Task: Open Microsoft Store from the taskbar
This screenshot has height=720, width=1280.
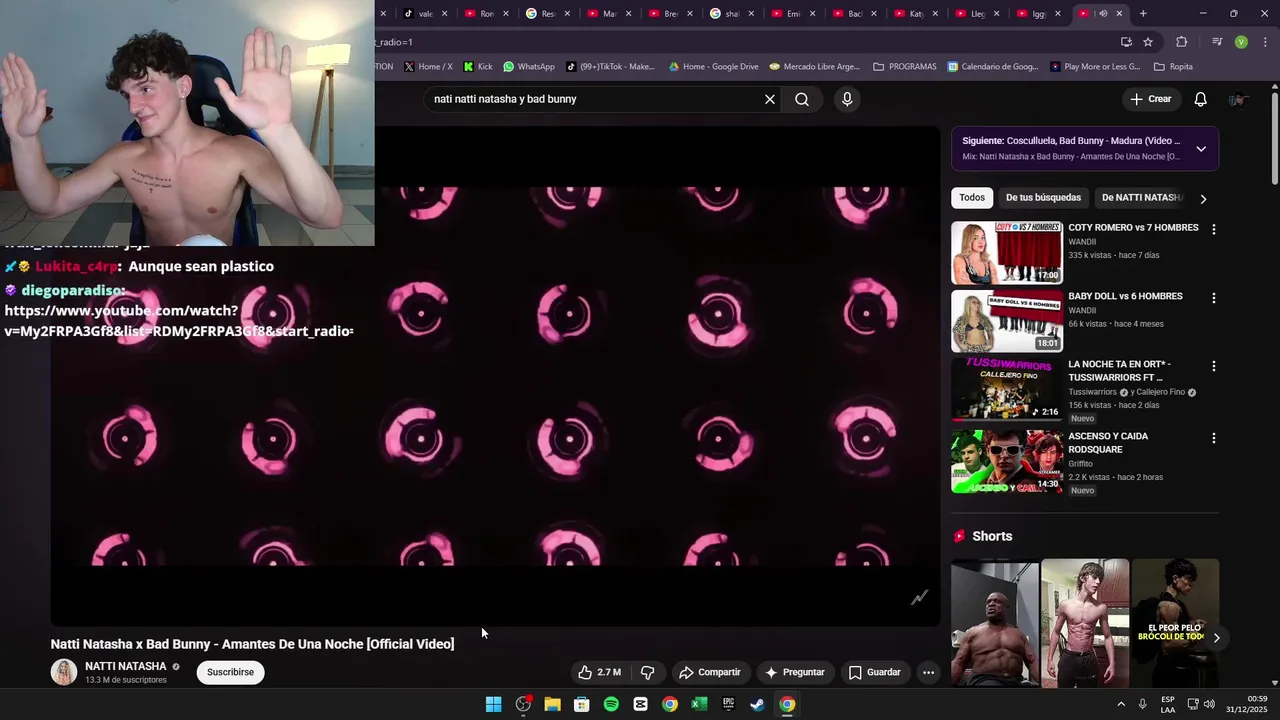Action: pos(581,704)
